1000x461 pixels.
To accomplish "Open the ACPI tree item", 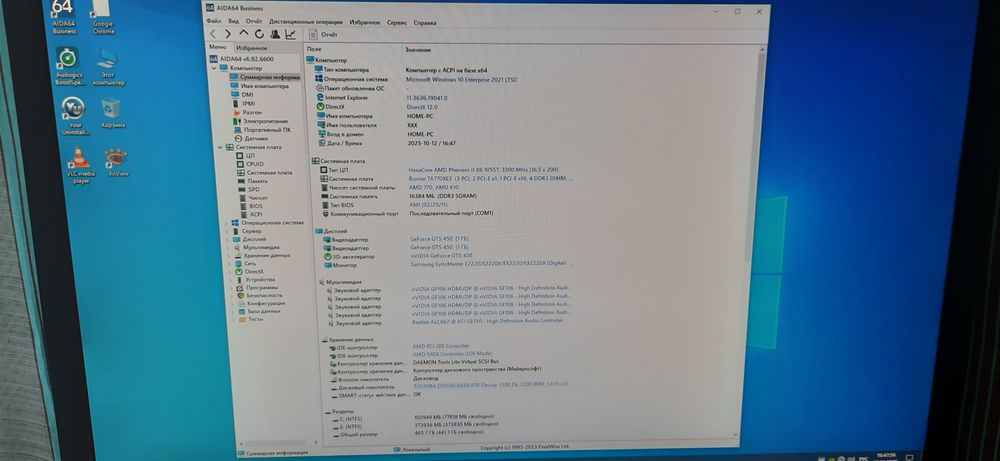I will [252, 214].
